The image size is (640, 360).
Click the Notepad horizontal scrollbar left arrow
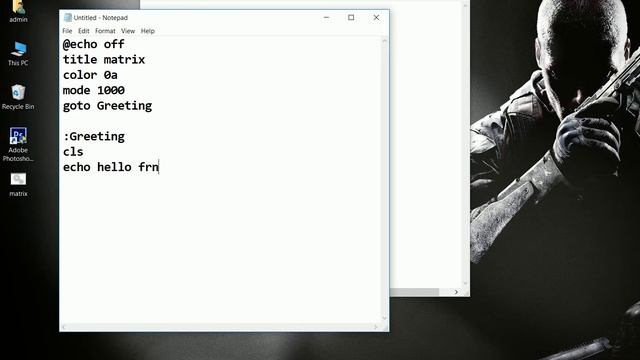[x=64, y=327]
